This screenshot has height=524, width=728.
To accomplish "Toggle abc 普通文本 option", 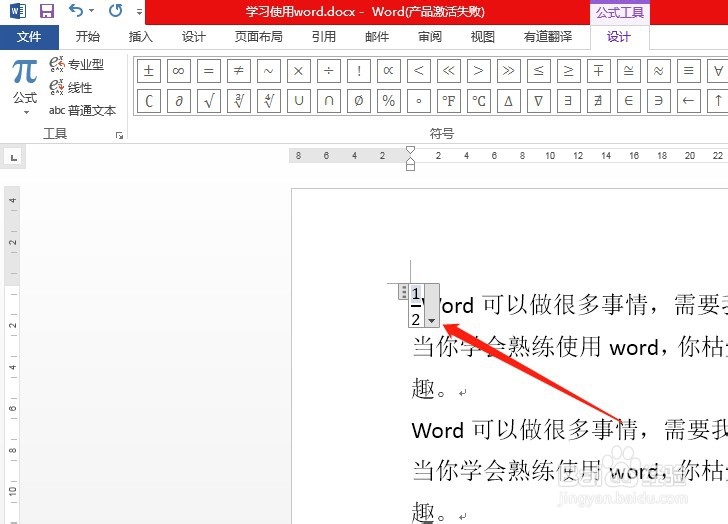I will click(82, 110).
